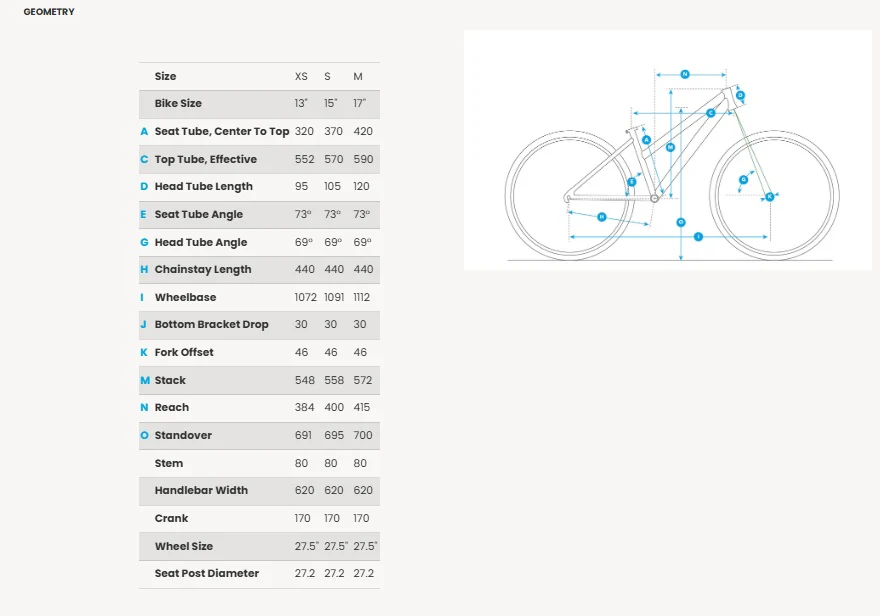Click the N reach marker on bike diagram
This screenshot has height=616, width=880.
(x=685, y=74)
